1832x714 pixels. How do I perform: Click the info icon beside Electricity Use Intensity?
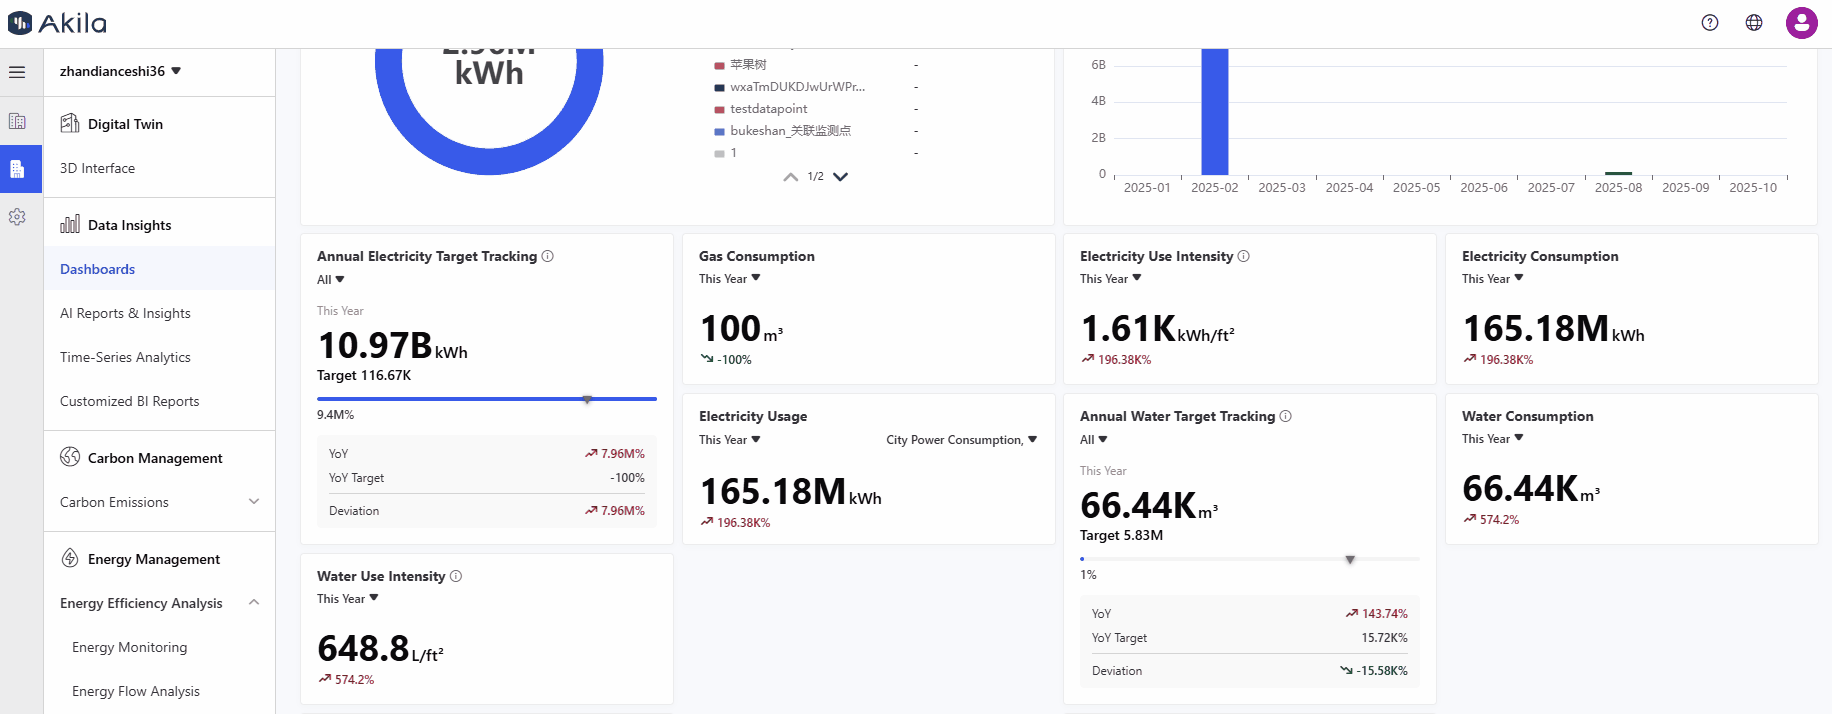click(x=1244, y=256)
